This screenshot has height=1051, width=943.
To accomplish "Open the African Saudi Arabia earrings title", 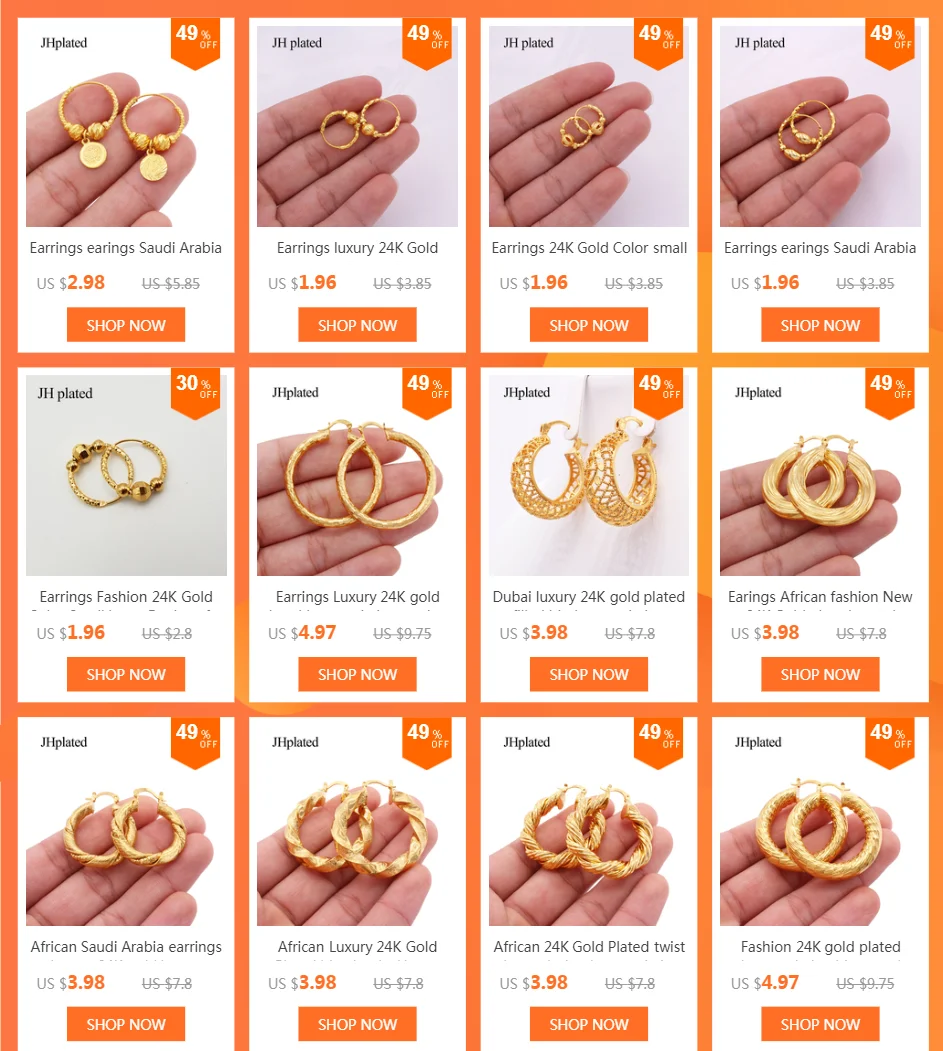I will [x=126, y=946].
